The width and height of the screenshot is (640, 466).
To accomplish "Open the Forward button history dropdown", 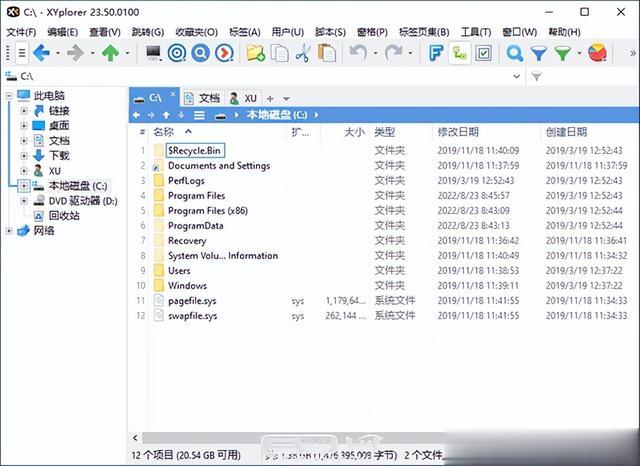I will pyautogui.click(x=92, y=53).
